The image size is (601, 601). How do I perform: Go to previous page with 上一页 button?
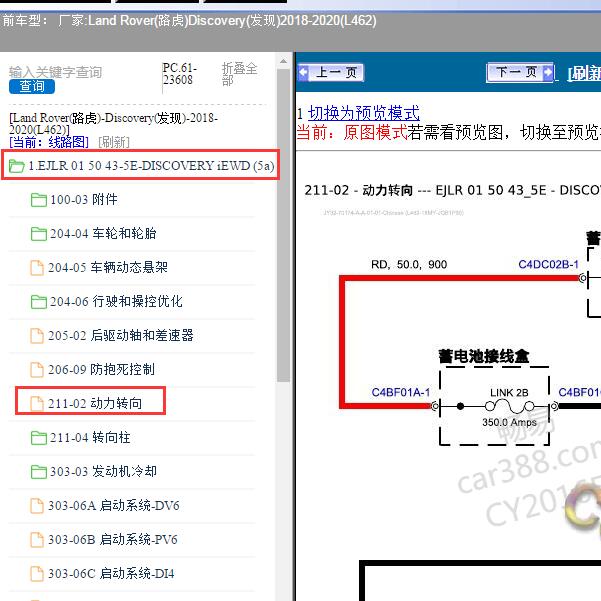point(330,72)
